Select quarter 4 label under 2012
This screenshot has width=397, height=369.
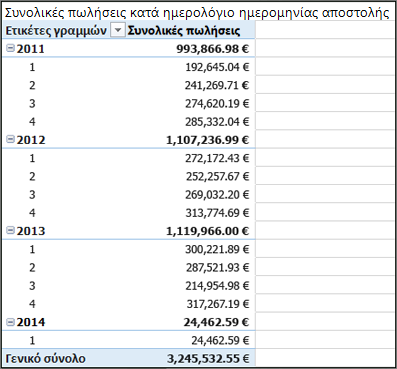(32, 213)
